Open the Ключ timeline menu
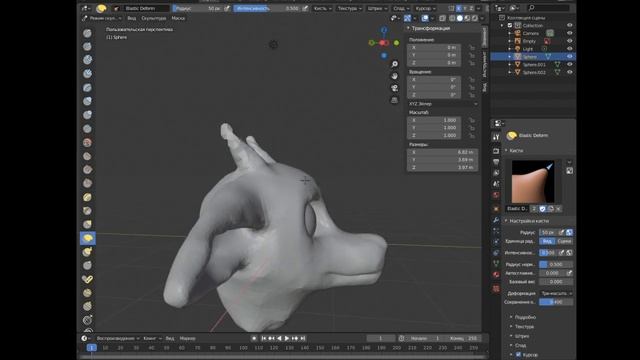 click(x=152, y=338)
